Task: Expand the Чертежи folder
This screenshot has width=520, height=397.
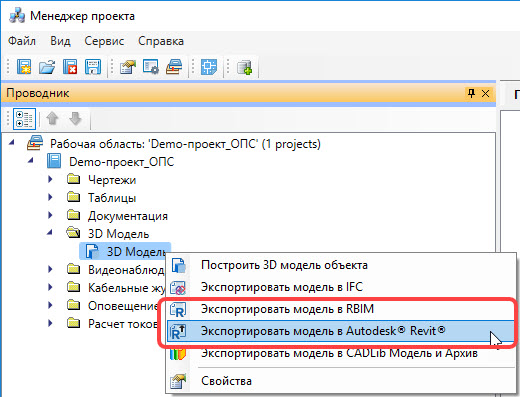Action: pos(50,179)
